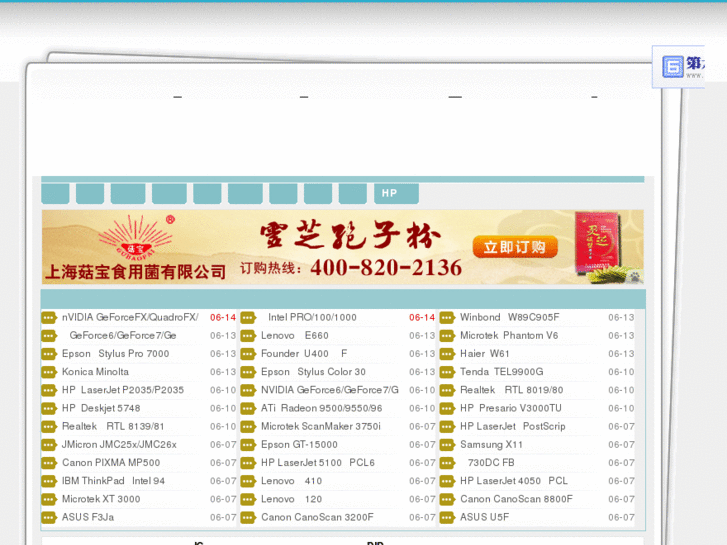
Task: Open the Epson GT-15000 link
Action: [x=299, y=445]
